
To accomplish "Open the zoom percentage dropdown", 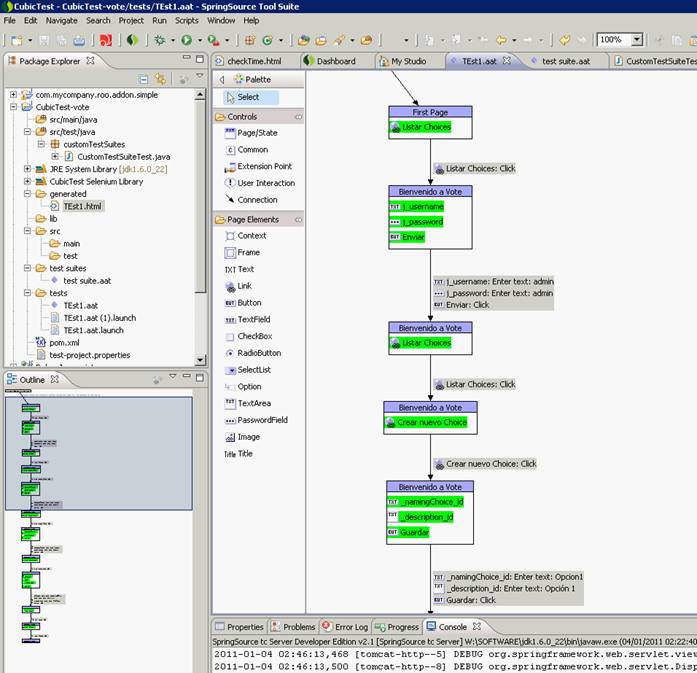I will click(637, 40).
